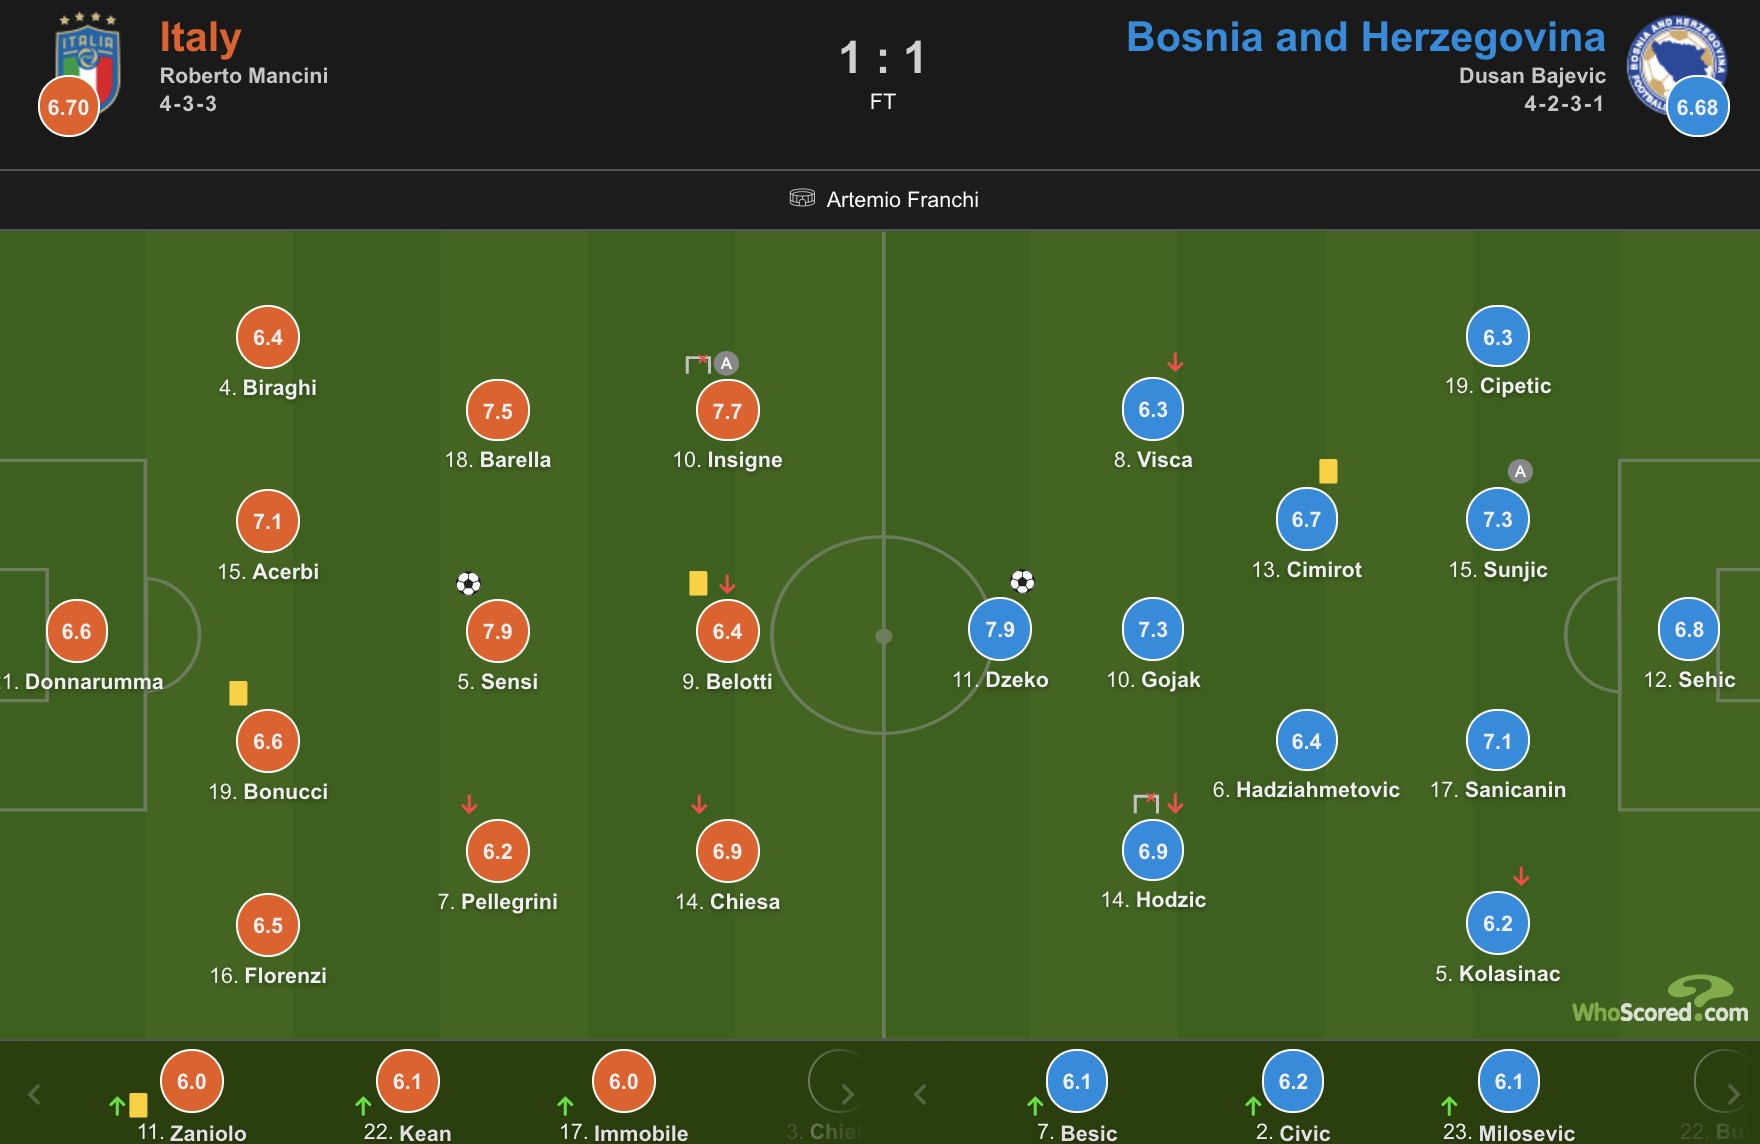Show next Italy substitutes with right chevron
This screenshot has height=1144, width=1760.
coord(847,1094)
